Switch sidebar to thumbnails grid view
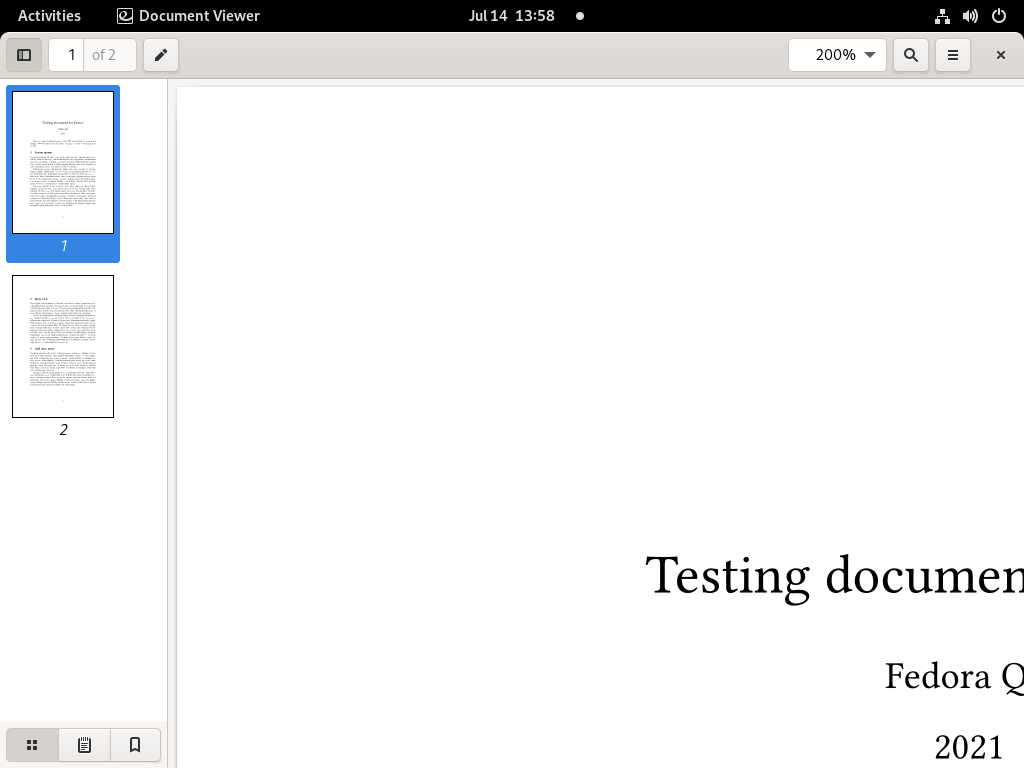Image resolution: width=1024 pixels, height=768 pixels. 32,745
